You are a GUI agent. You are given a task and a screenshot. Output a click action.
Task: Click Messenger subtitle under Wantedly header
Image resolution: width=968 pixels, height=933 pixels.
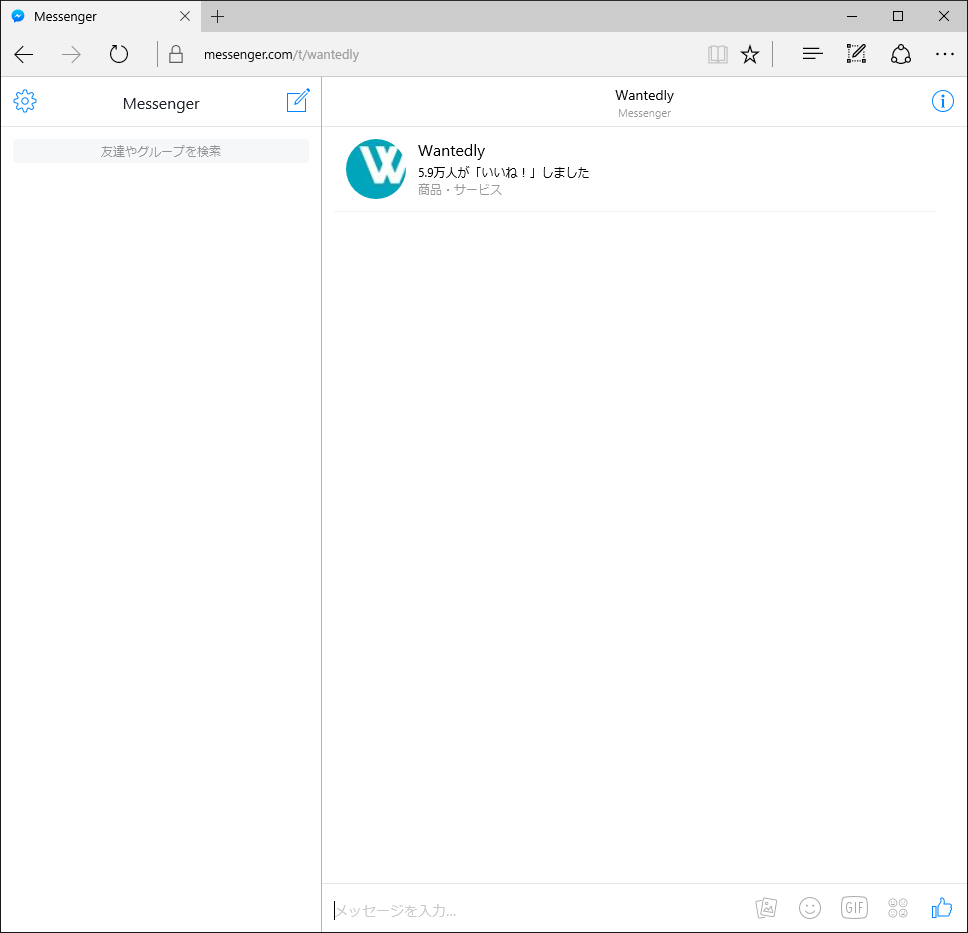click(x=644, y=113)
